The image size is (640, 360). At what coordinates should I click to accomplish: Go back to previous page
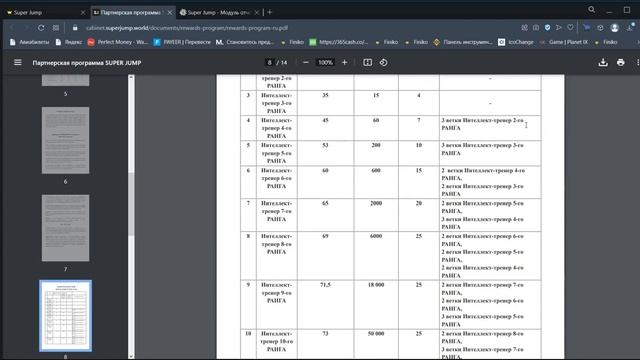pos(12,28)
